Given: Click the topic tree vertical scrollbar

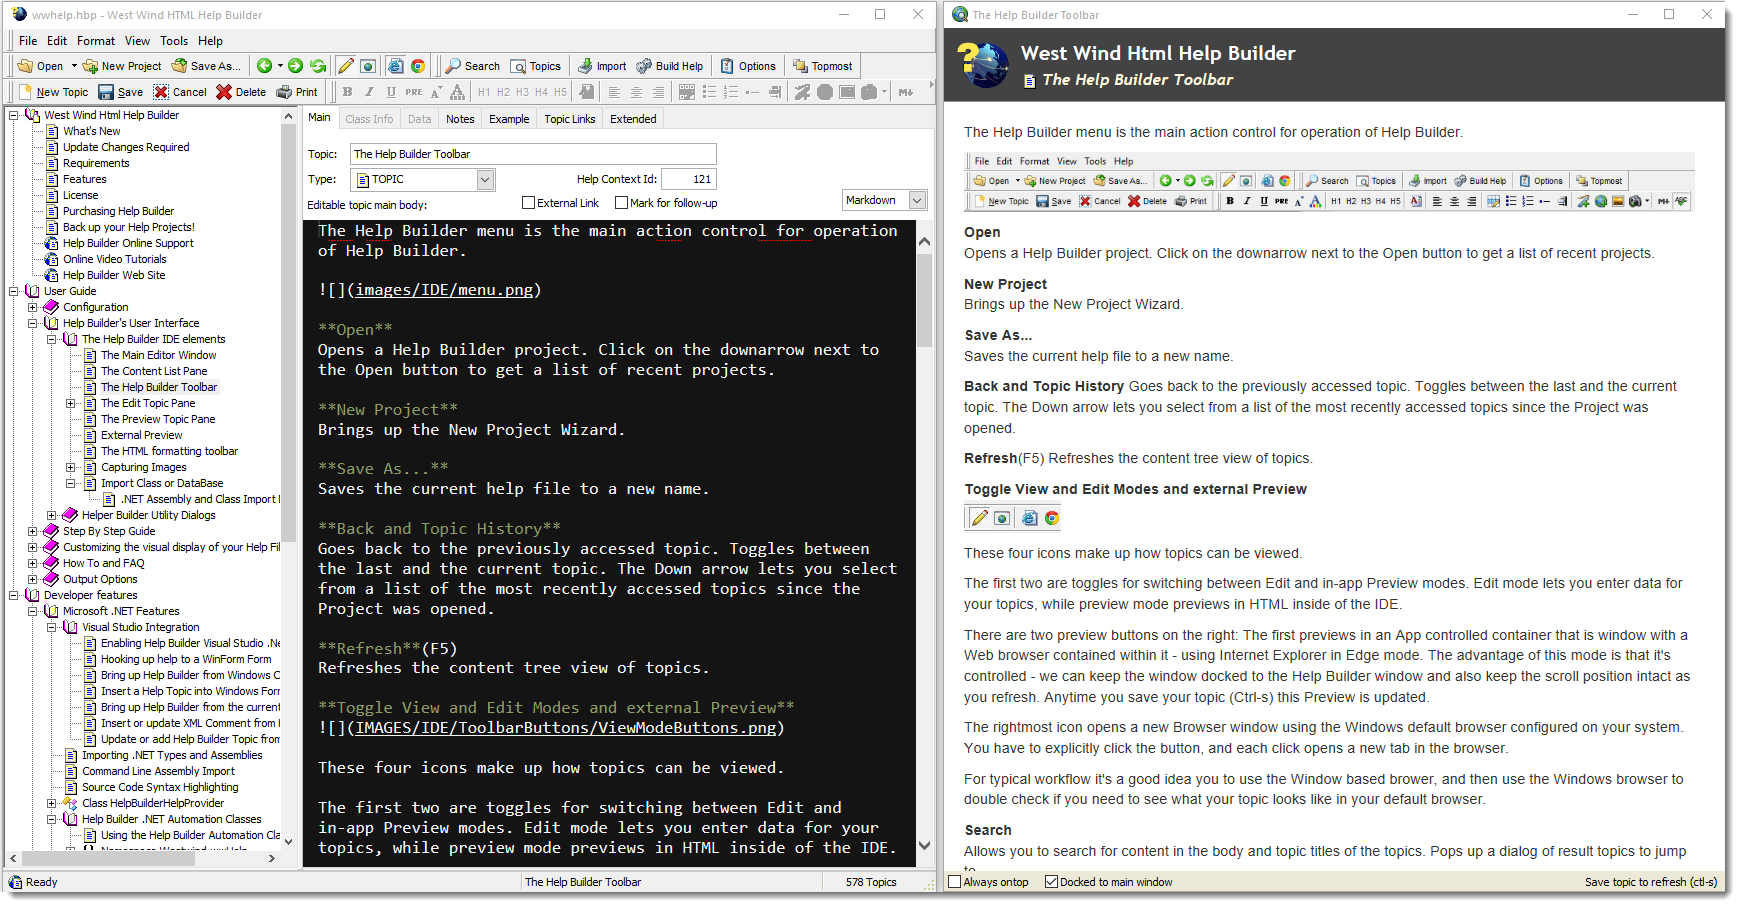Looking at the screenshot, I should 289,332.
